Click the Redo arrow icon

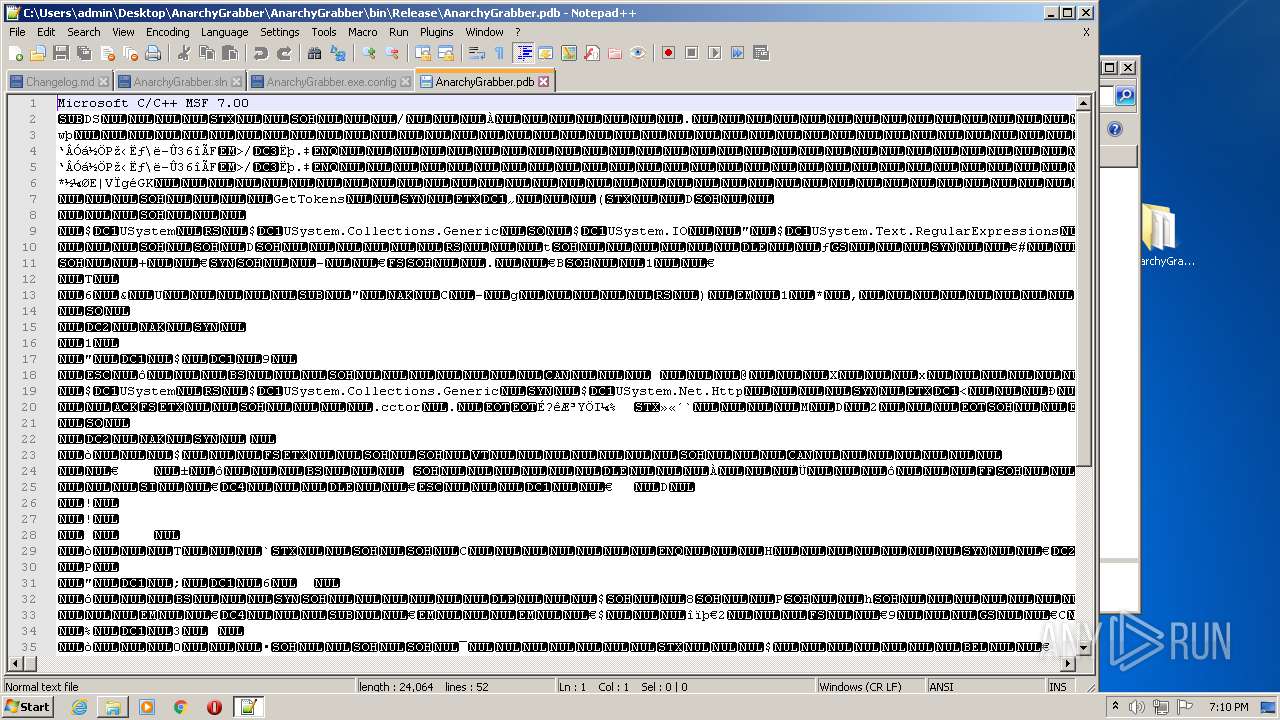click(284, 53)
